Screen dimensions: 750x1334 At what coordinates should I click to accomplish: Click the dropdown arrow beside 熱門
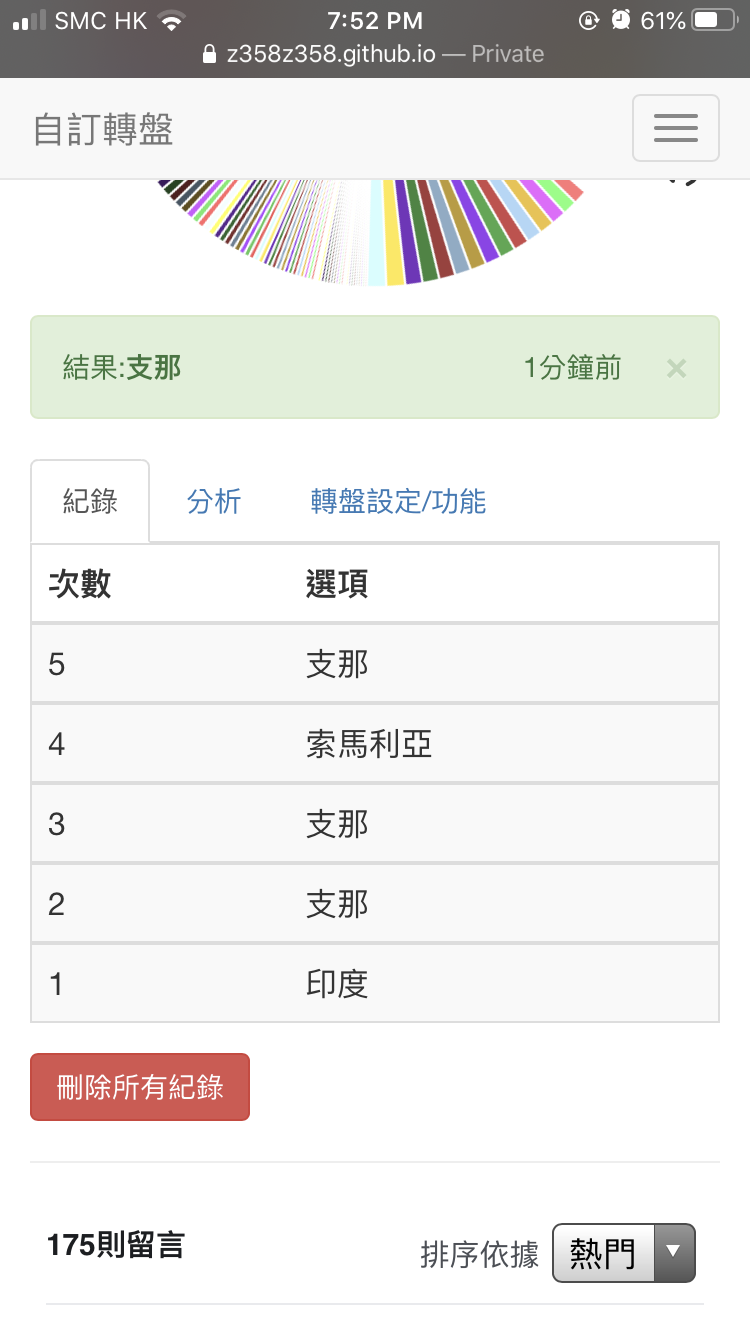674,1253
